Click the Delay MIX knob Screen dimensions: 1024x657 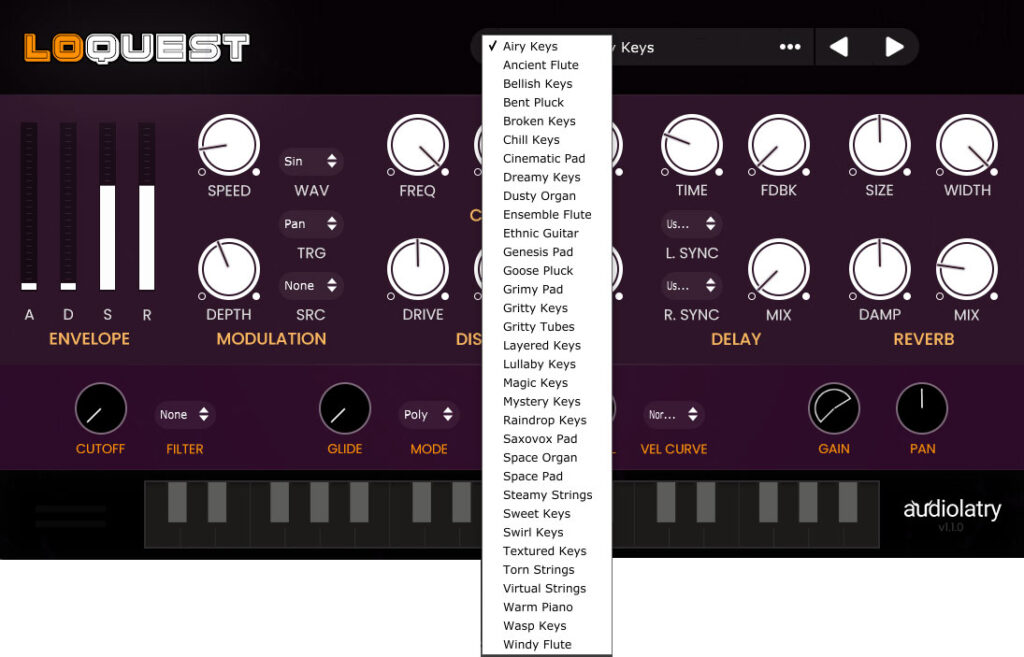(x=778, y=269)
